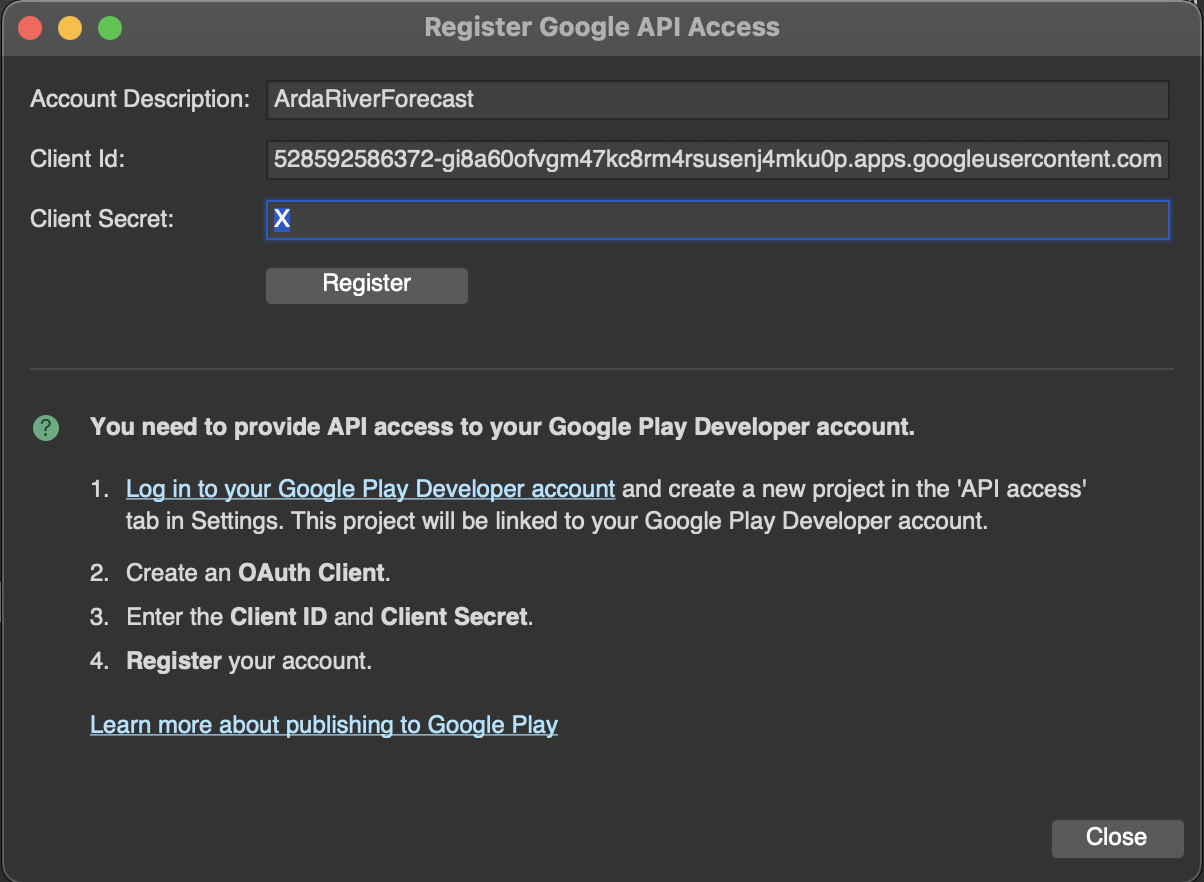Minimize the dialog with the yellow button
This screenshot has height=882, width=1204.
point(70,28)
